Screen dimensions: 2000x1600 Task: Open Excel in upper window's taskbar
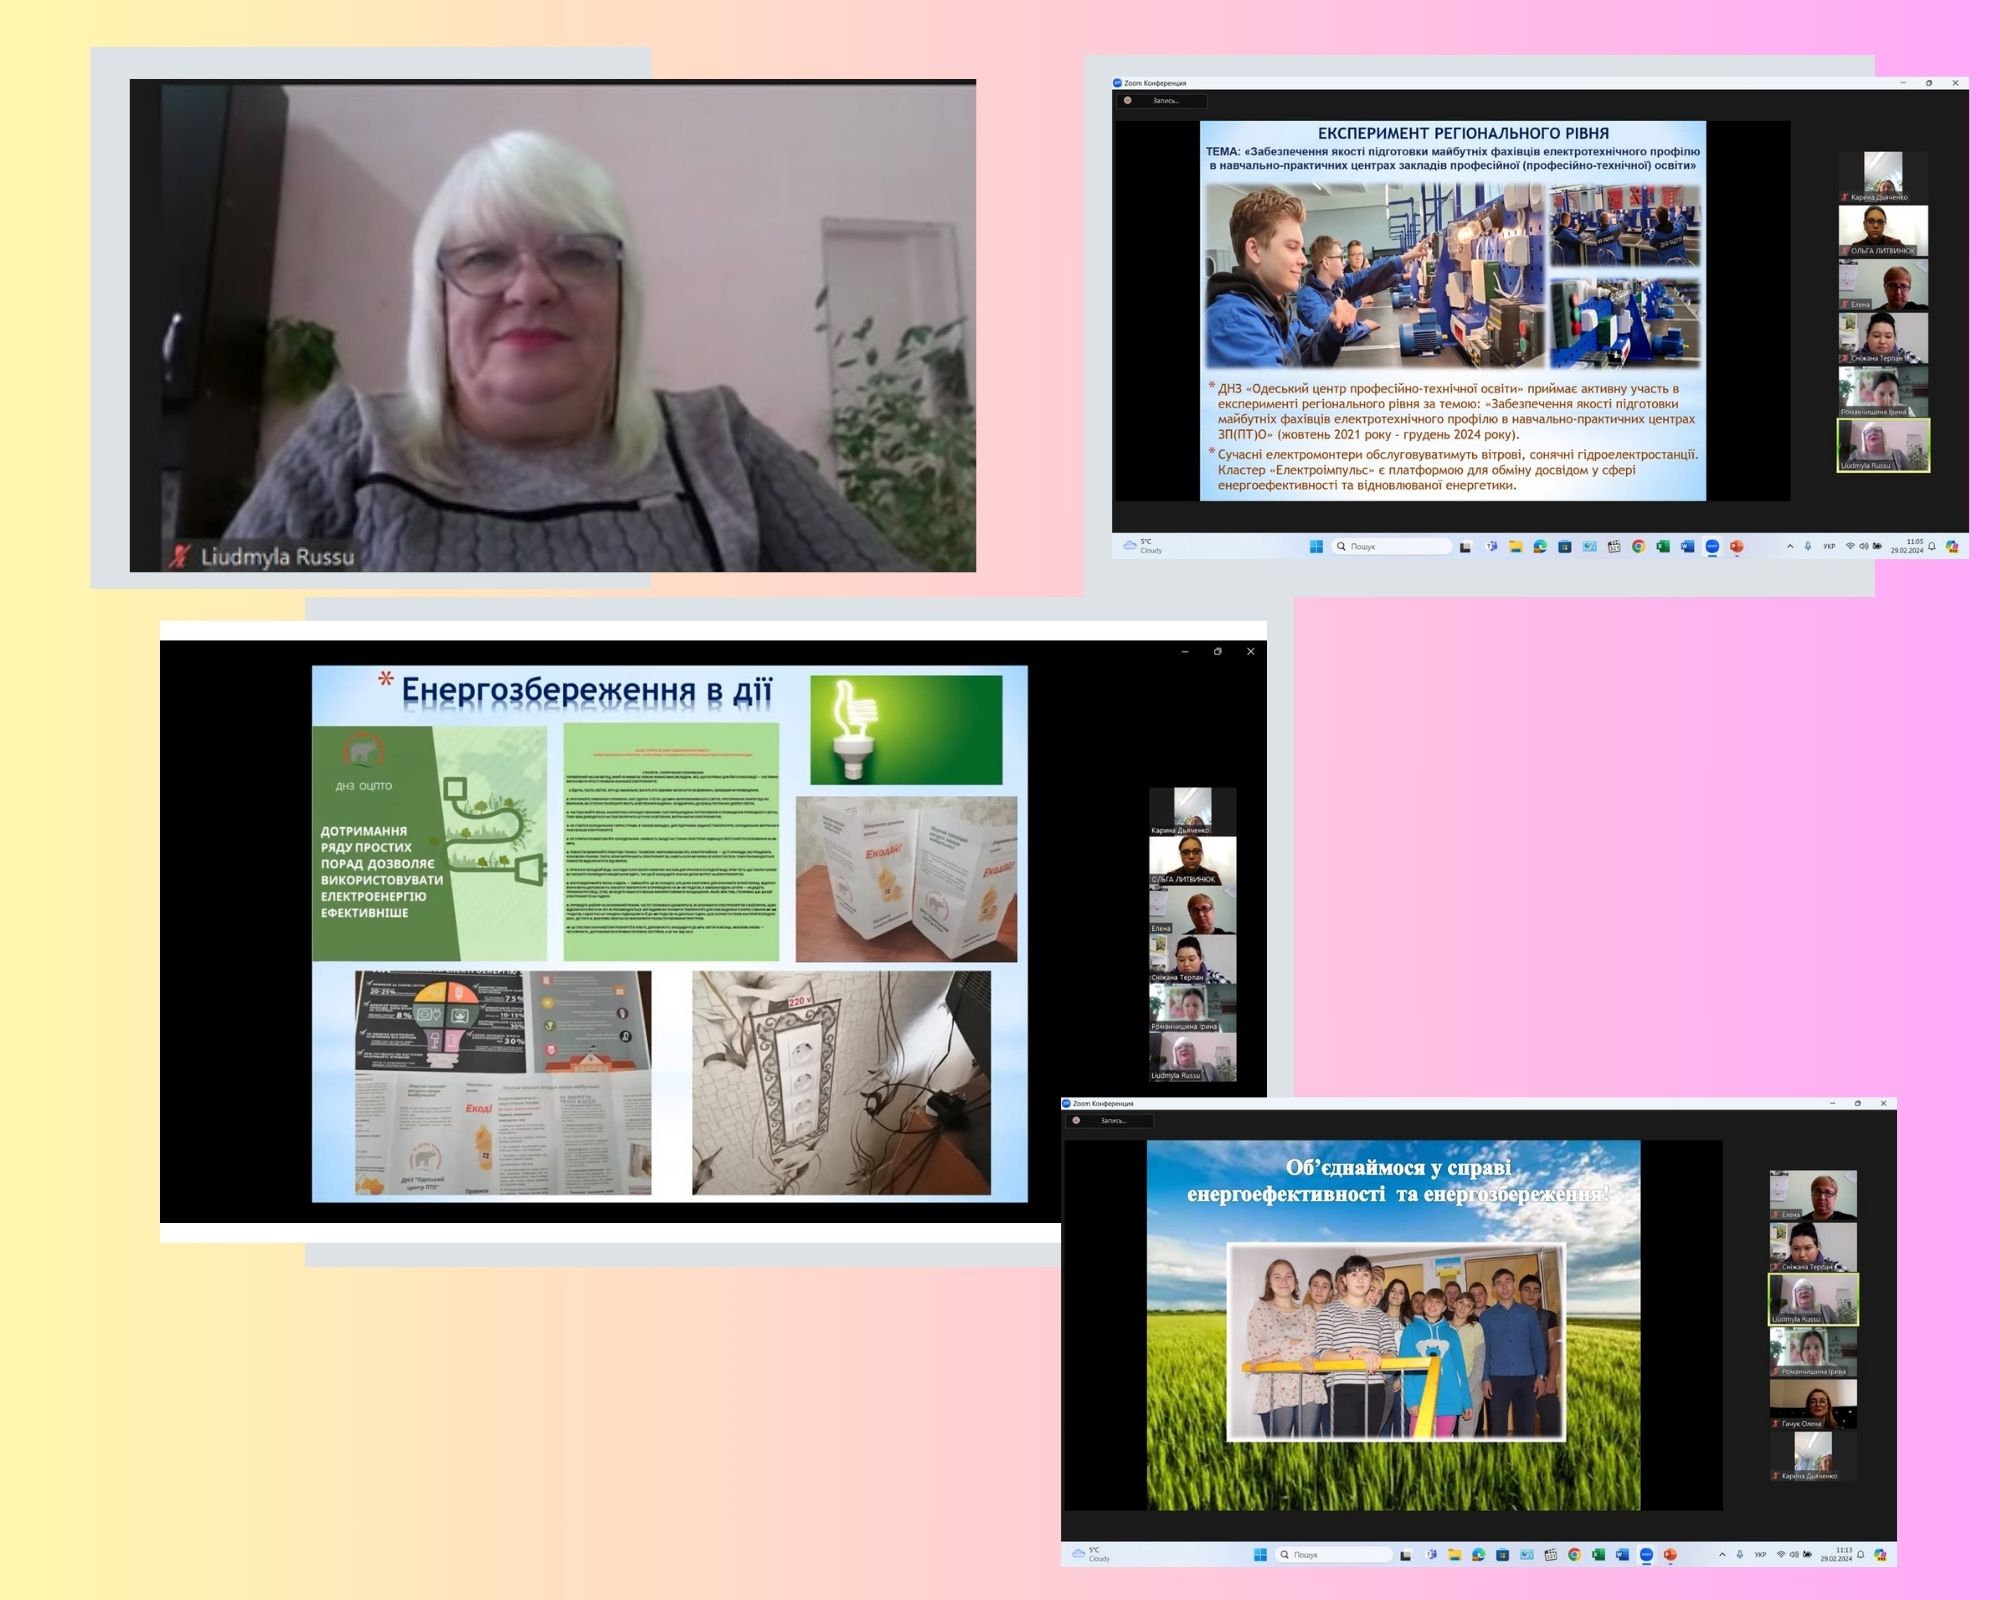click(1663, 546)
